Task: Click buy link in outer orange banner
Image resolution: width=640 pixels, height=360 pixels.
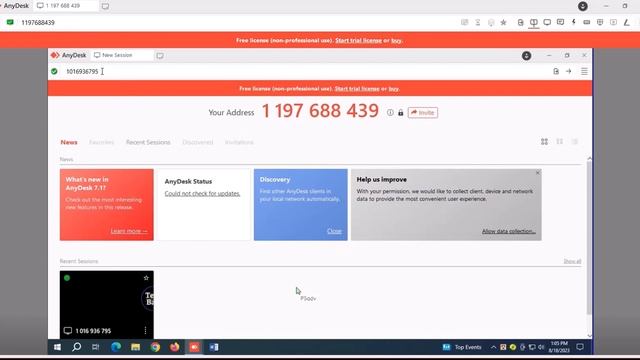Action: 396,40
